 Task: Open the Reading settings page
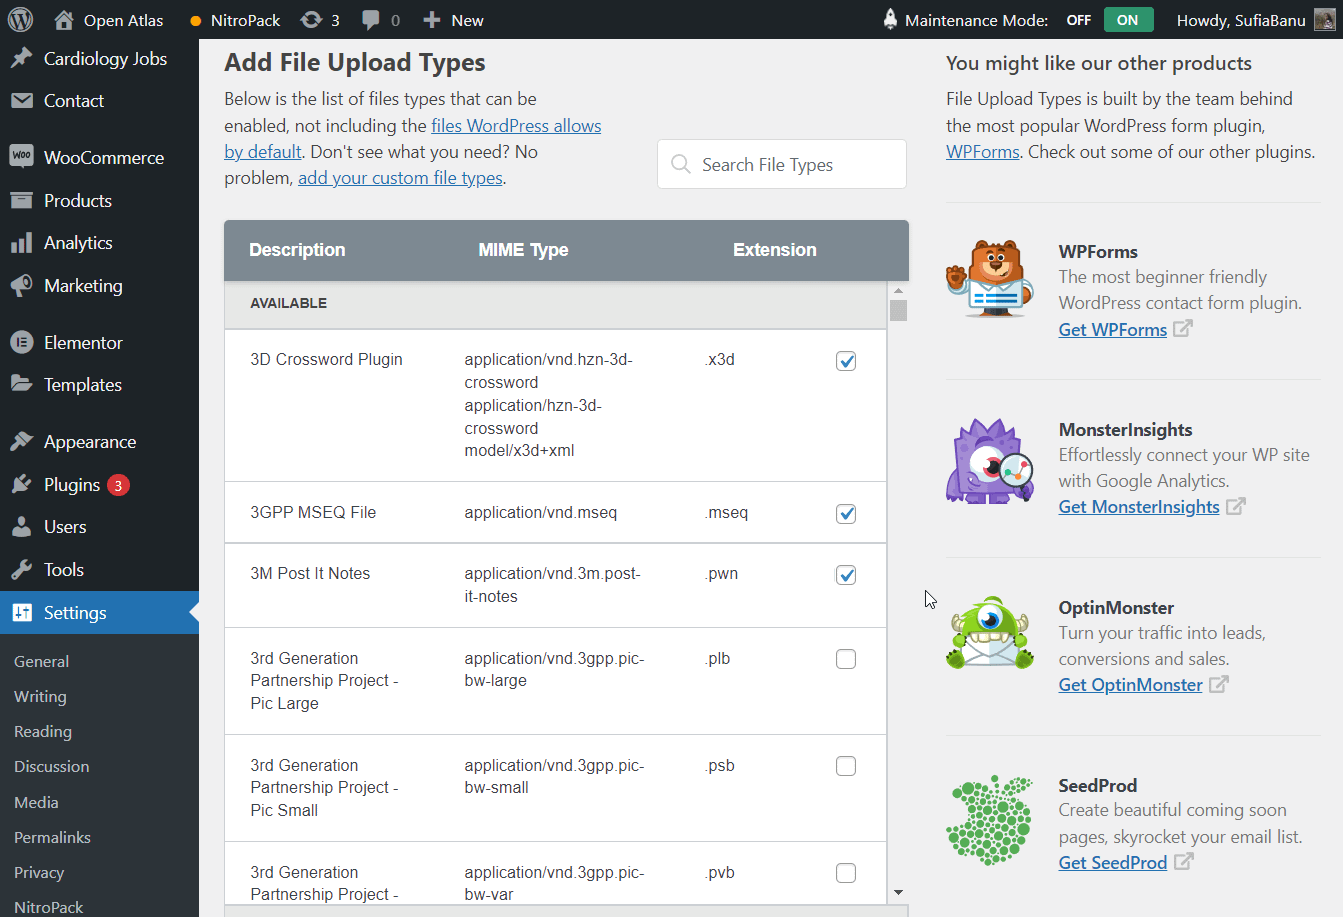coord(43,731)
